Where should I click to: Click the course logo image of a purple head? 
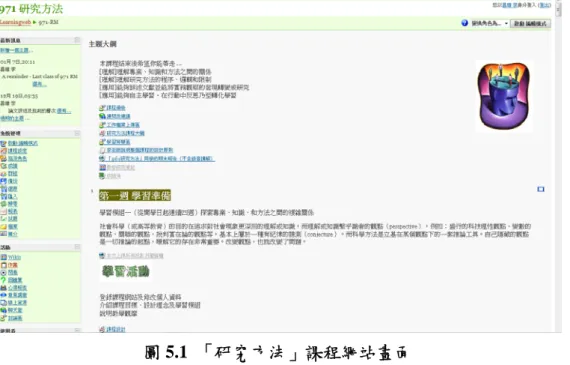504,96
